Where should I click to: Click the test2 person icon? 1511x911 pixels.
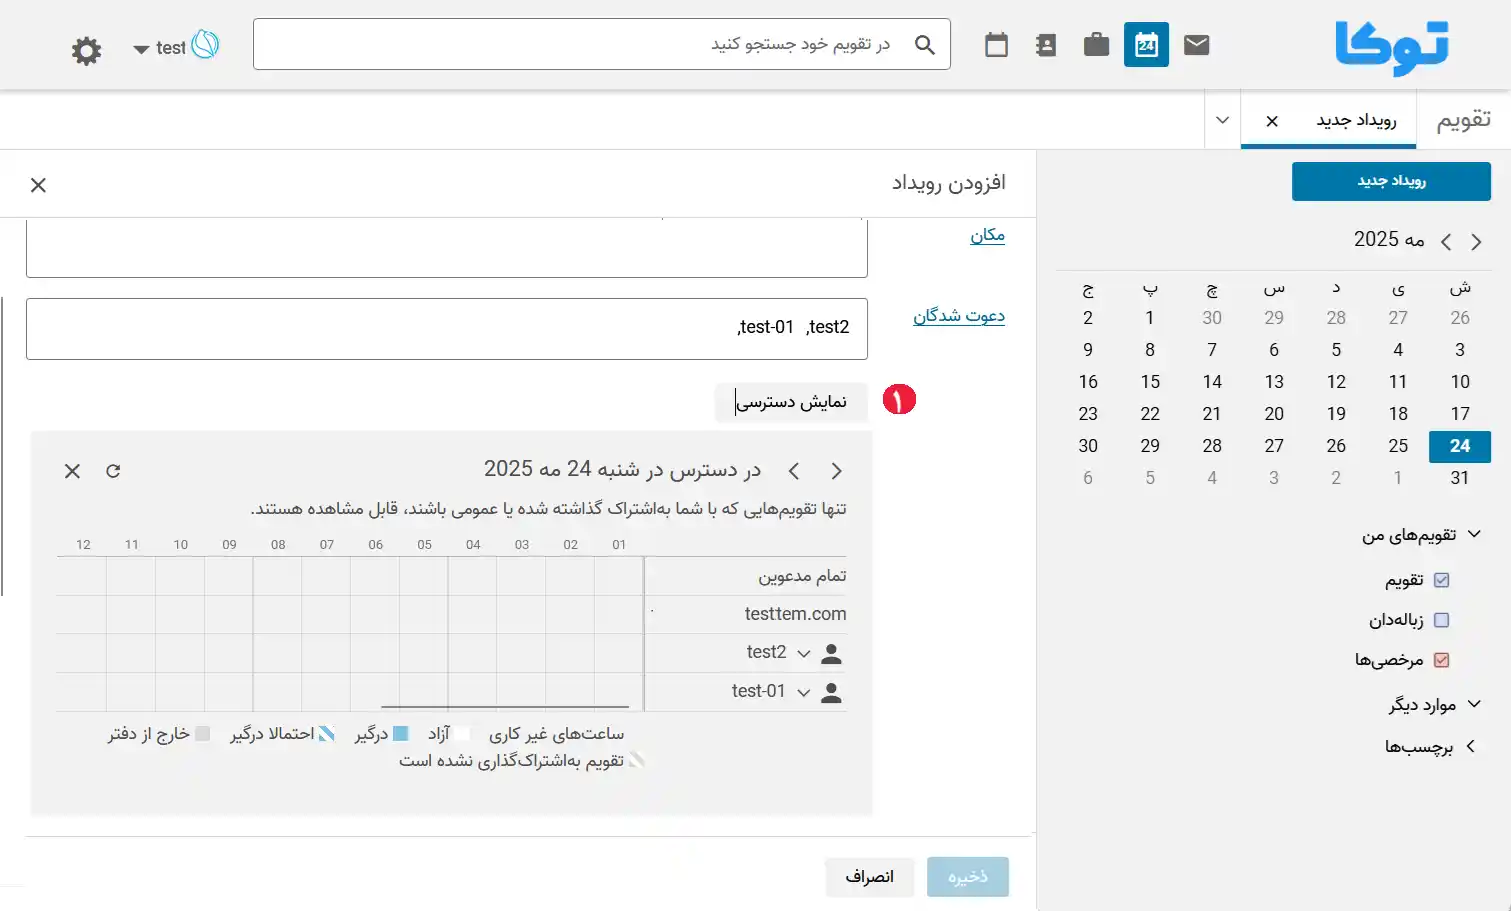[x=831, y=654]
